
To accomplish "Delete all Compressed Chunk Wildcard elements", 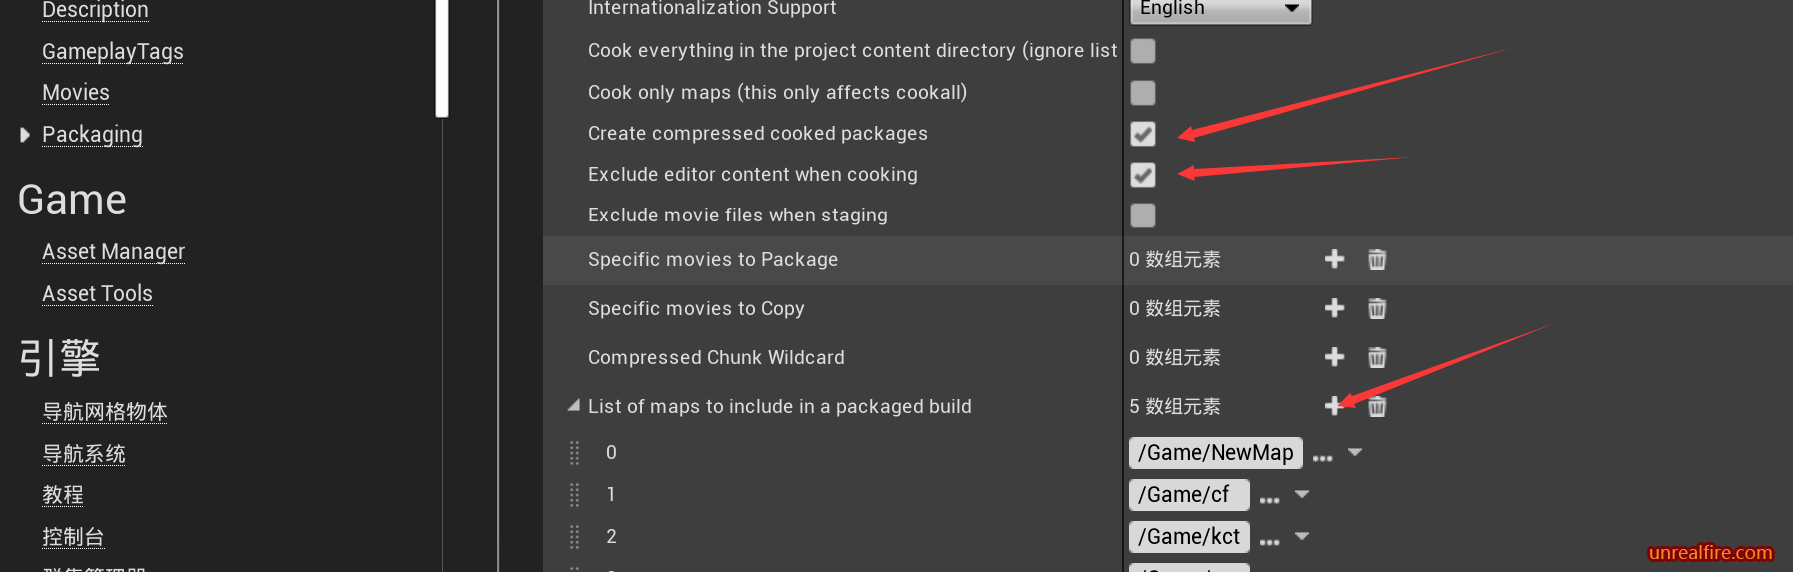I will point(1377,357).
